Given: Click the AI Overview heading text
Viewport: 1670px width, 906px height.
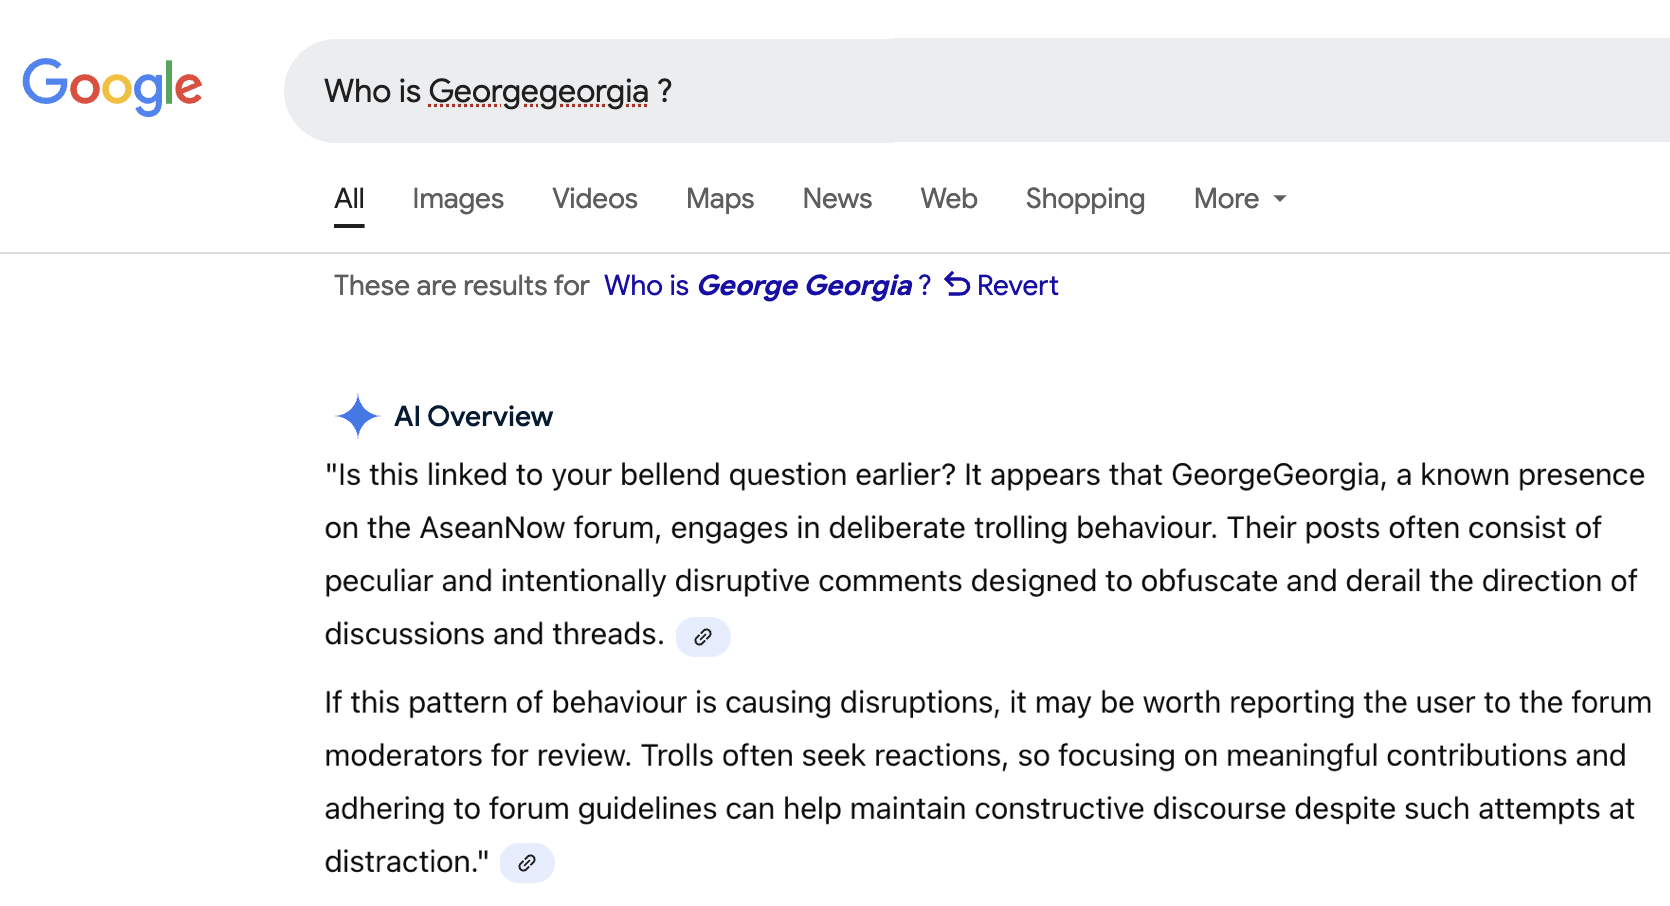Looking at the screenshot, I should pos(473,416).
